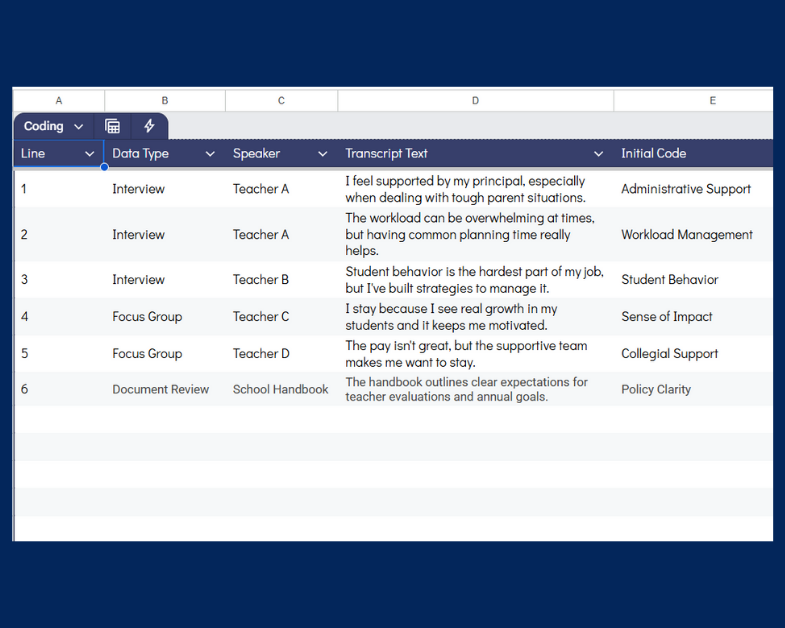Click the lightning bolt actions icon
Viewport: 785px width, 628px height.
(149, 126)
